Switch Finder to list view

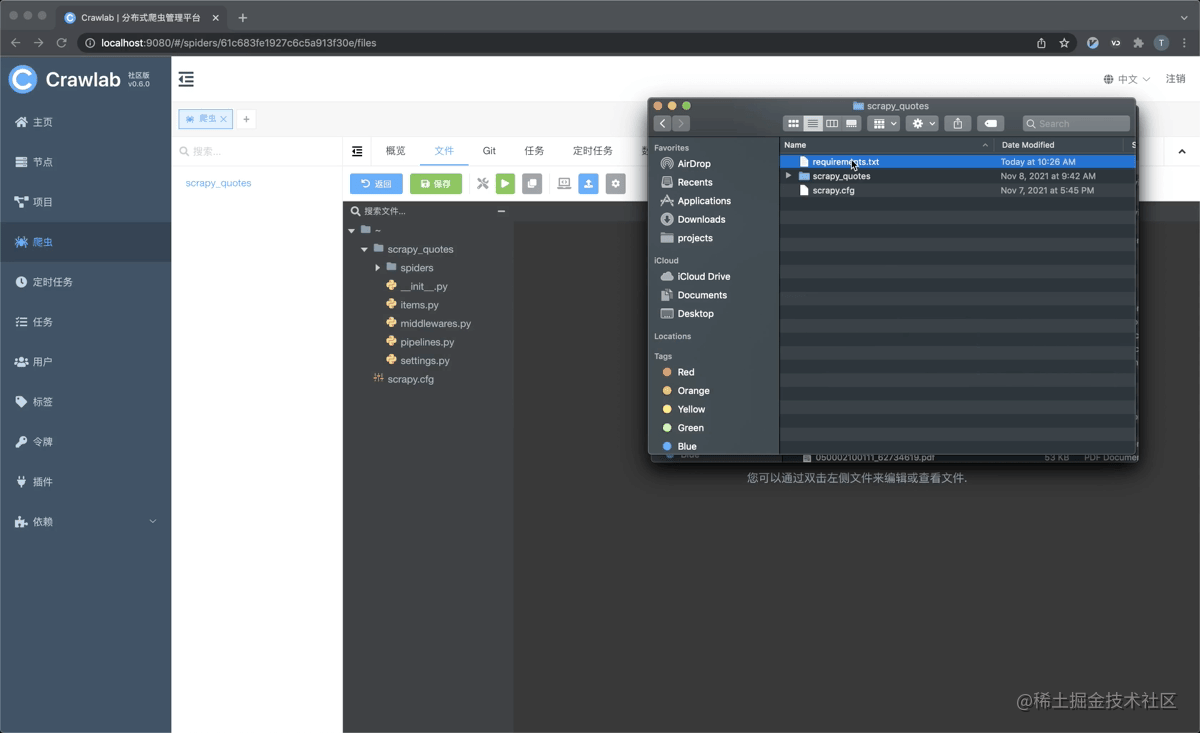click(813, 124)
